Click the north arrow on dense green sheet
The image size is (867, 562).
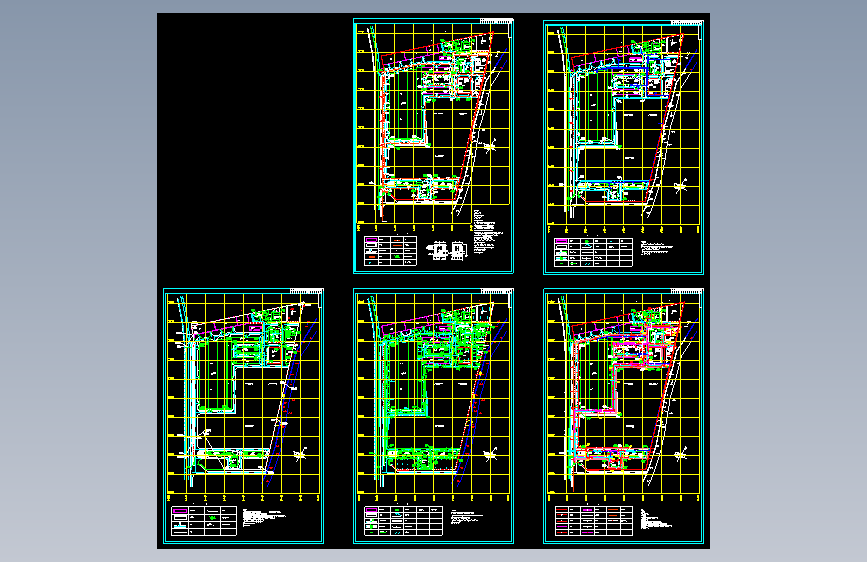[x=490, y=454]
